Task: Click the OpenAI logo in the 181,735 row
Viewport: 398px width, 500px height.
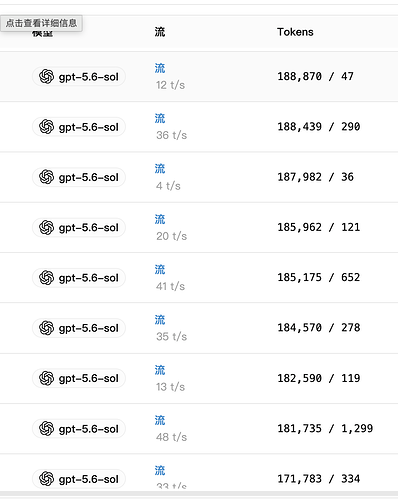Action: 46,429
